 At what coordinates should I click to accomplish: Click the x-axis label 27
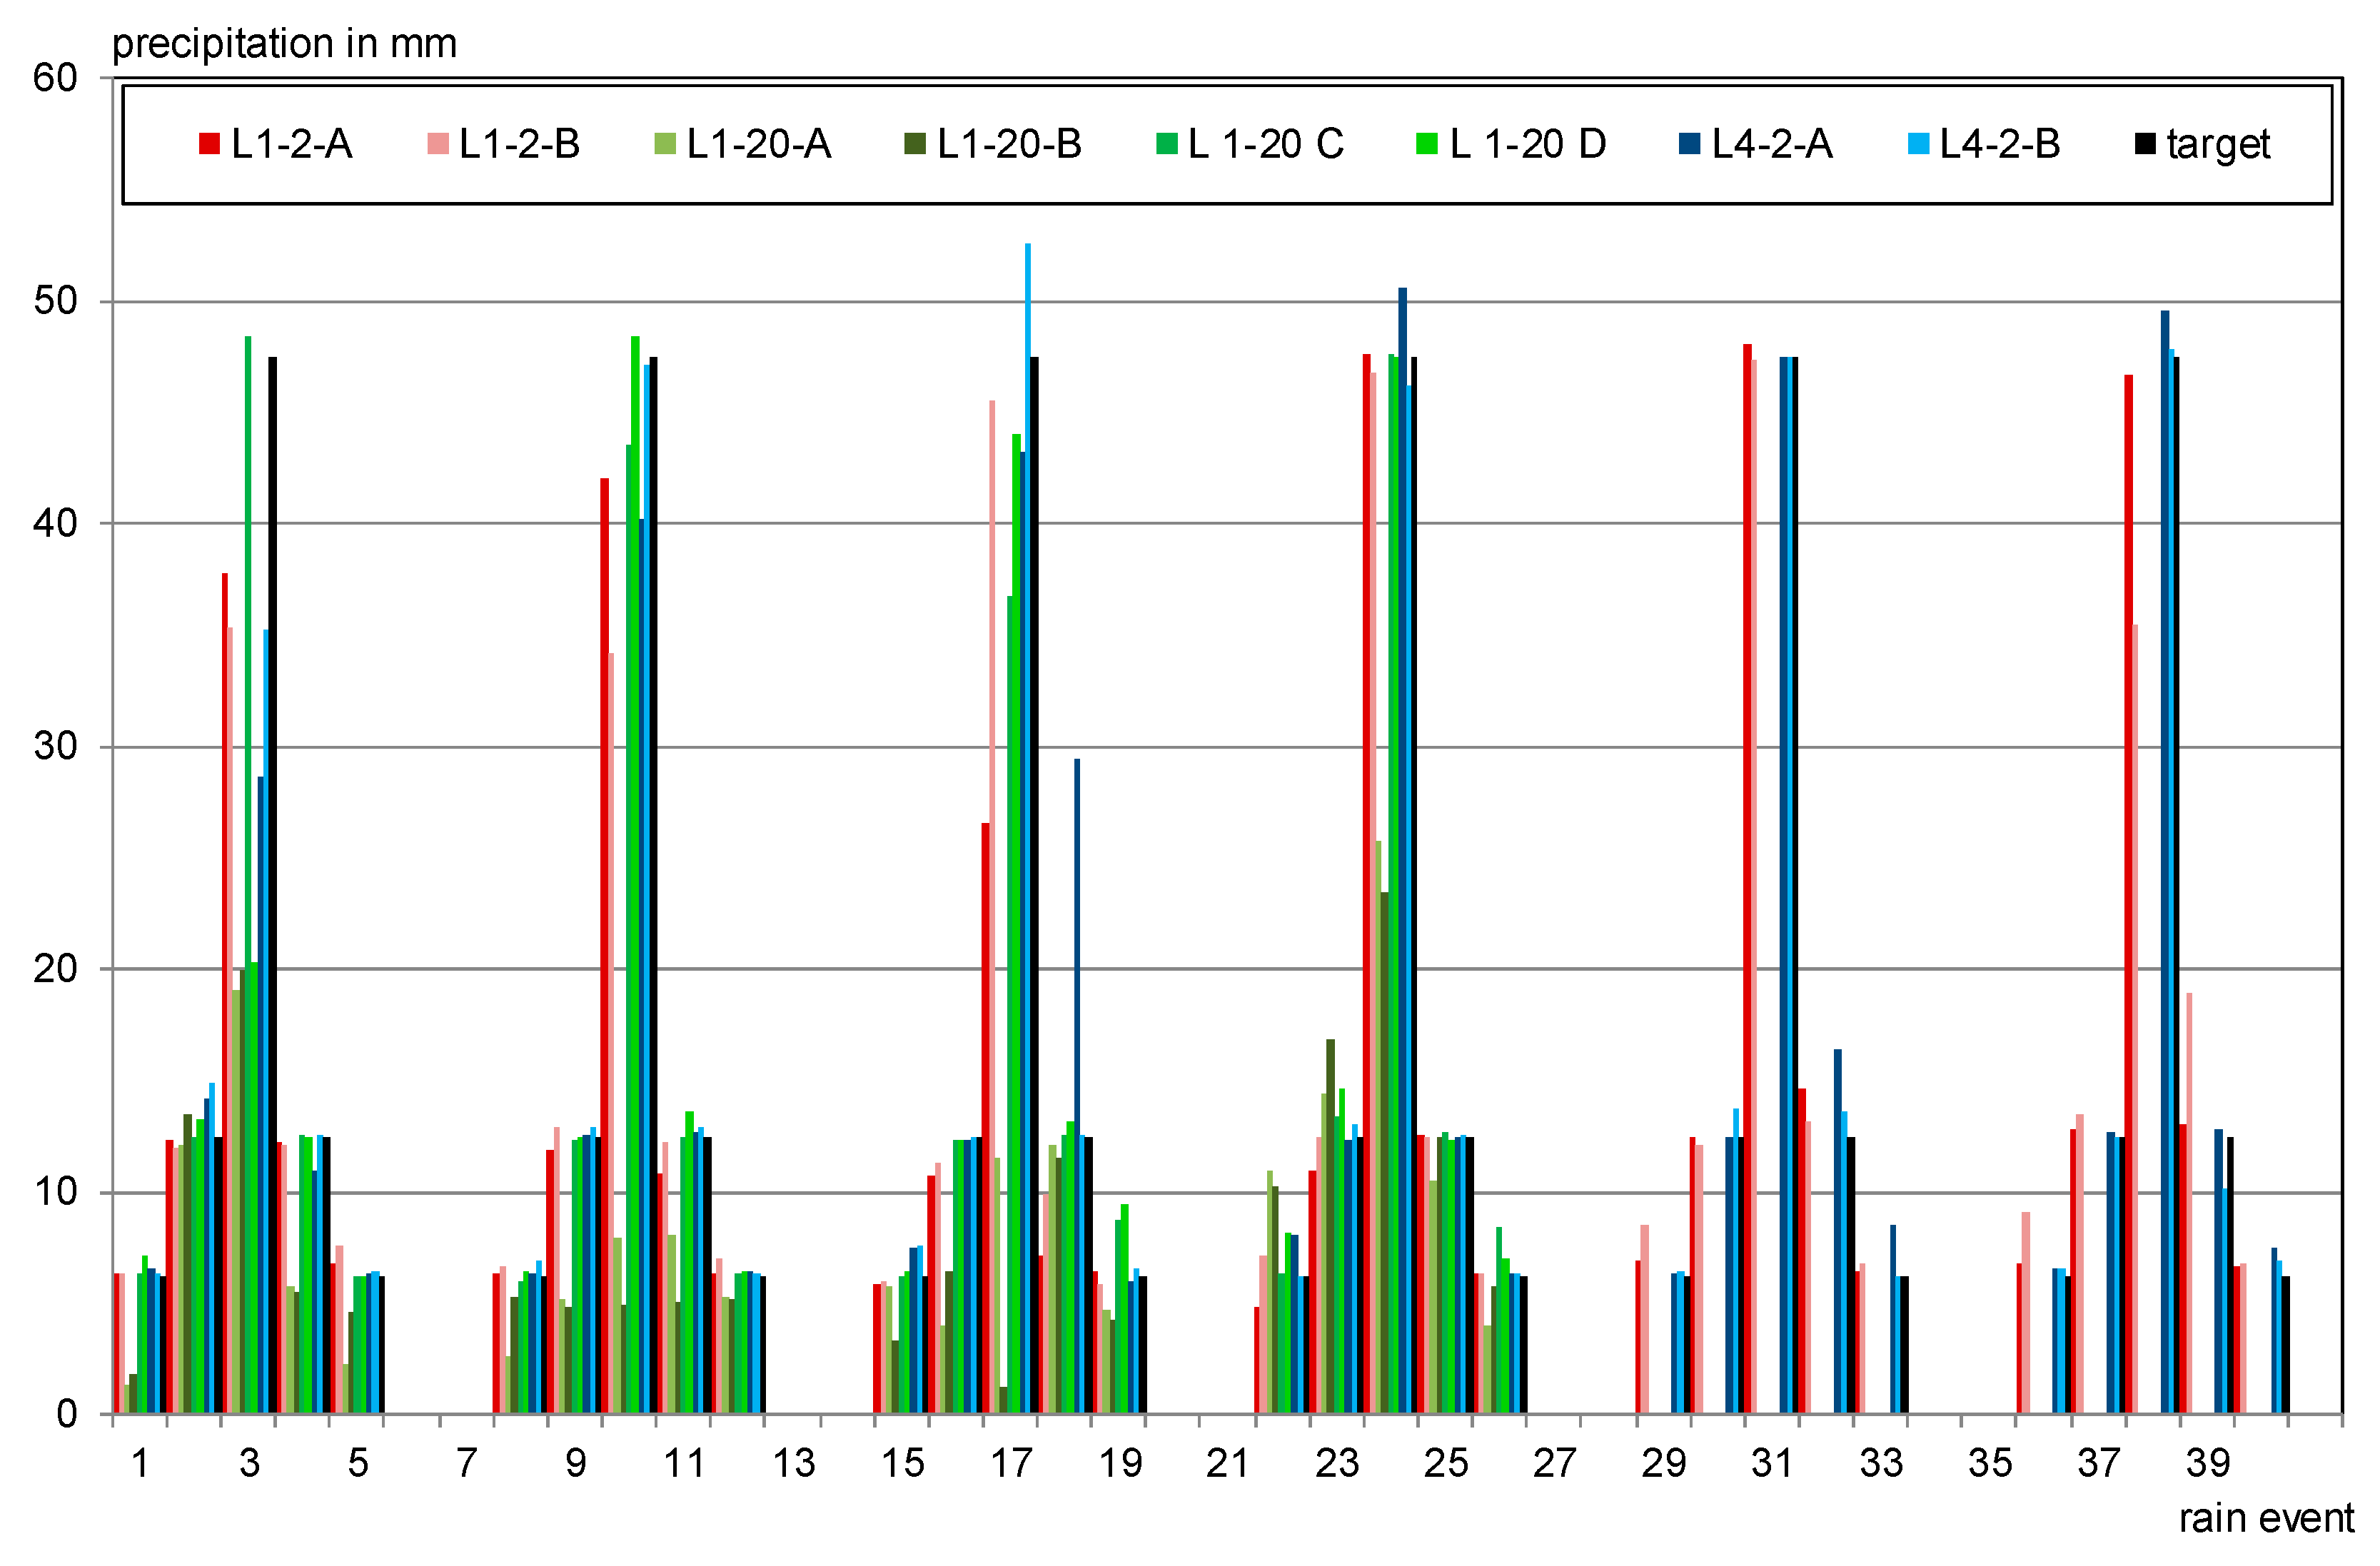[1554, 1464]
